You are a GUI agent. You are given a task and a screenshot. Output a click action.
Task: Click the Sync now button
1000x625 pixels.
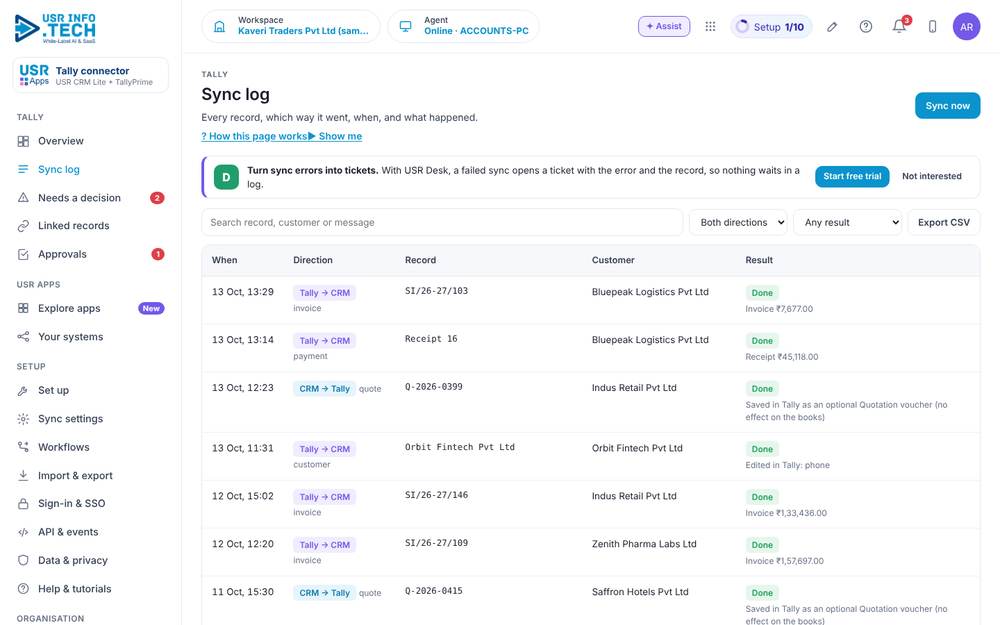pos(947,106)
